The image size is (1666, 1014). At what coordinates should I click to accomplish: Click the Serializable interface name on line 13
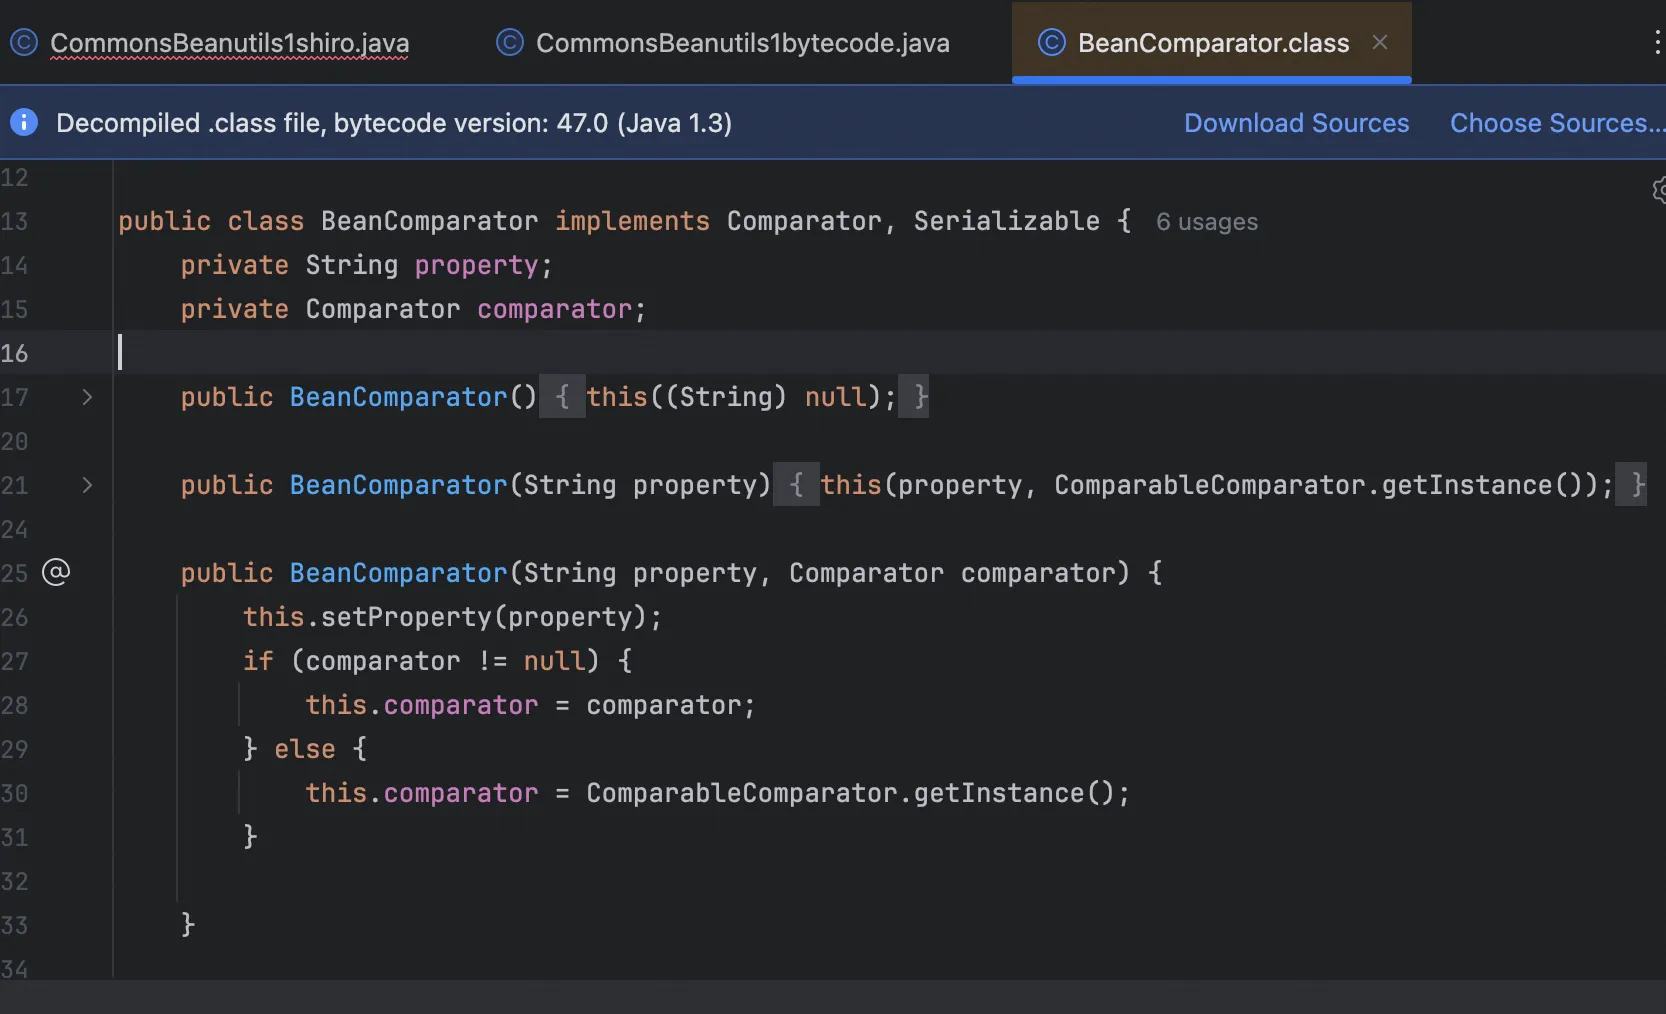[1006, 221]
